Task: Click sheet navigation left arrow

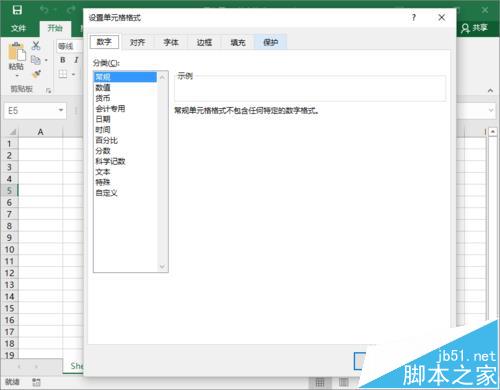Action: (19, 367)
